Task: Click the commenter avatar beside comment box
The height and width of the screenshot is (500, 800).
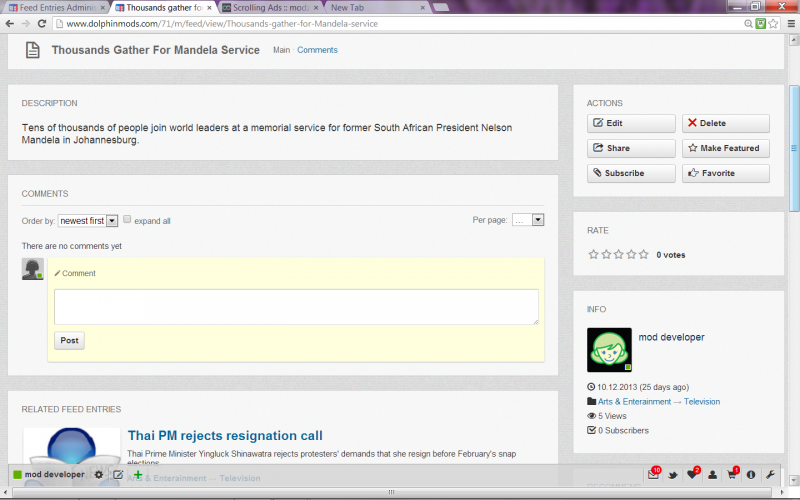Action: [x=33, y=269]
